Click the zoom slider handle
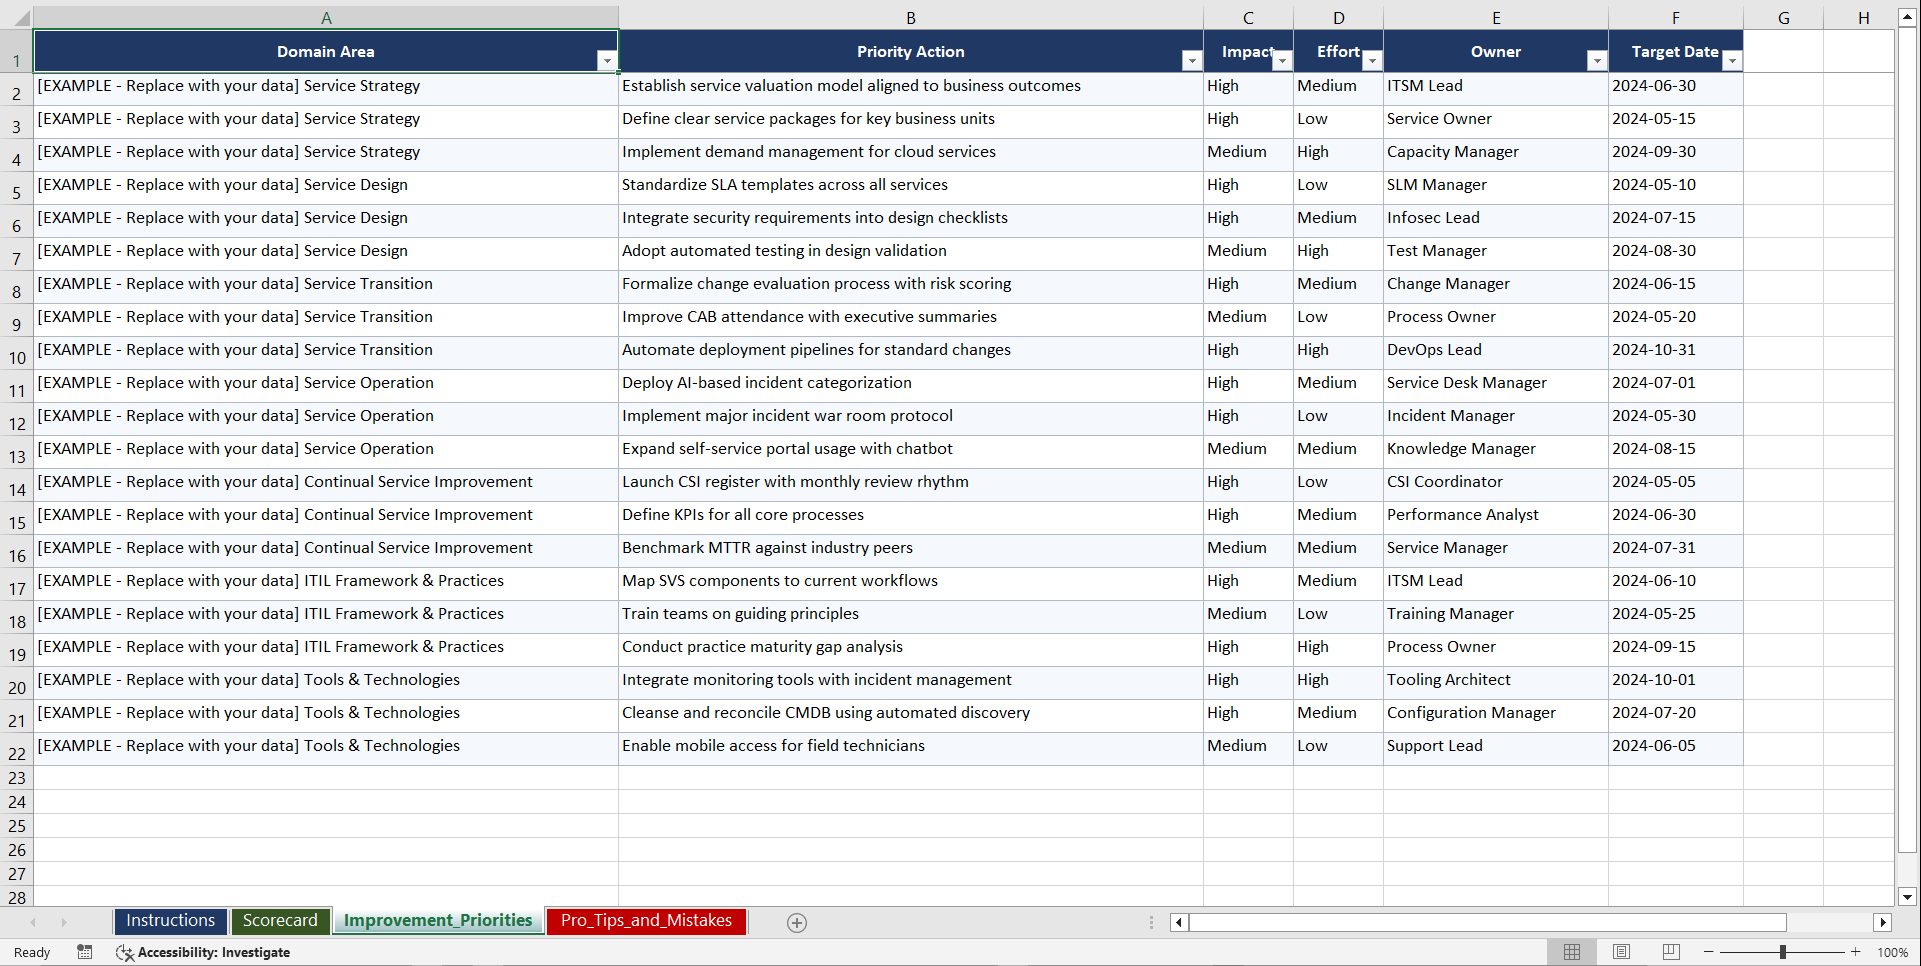The width and height of the screenshot is (1921, 966). click(x=1783, y=952)
